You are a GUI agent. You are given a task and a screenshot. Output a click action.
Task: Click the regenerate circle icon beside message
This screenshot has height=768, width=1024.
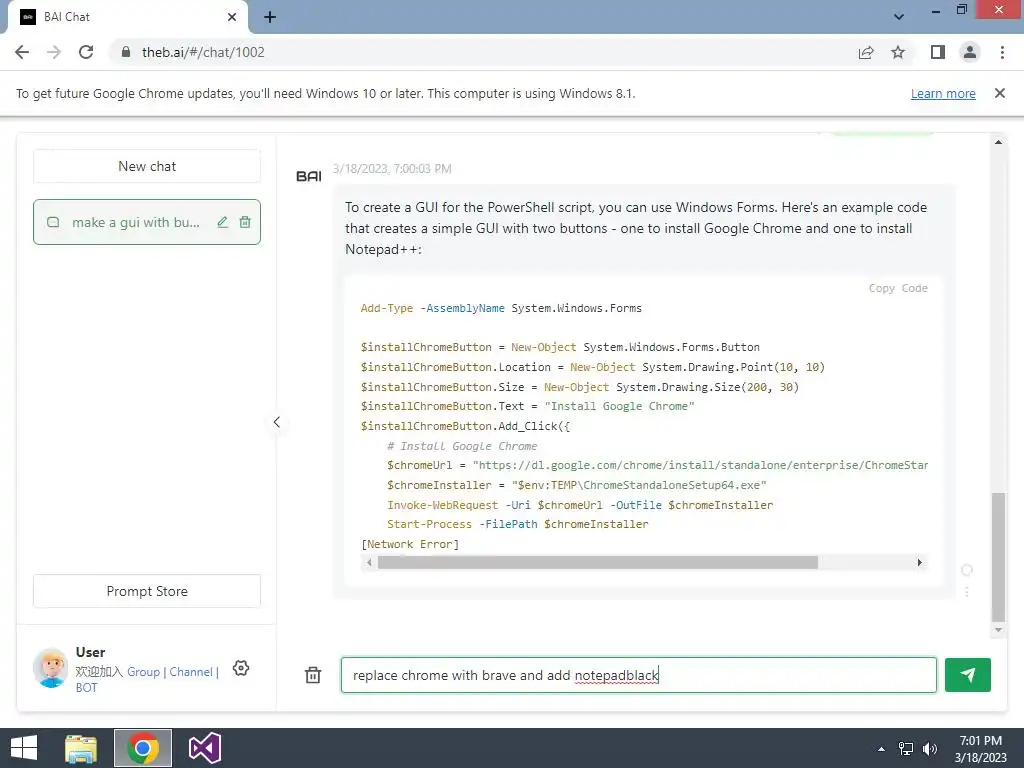tap(967, 570)
